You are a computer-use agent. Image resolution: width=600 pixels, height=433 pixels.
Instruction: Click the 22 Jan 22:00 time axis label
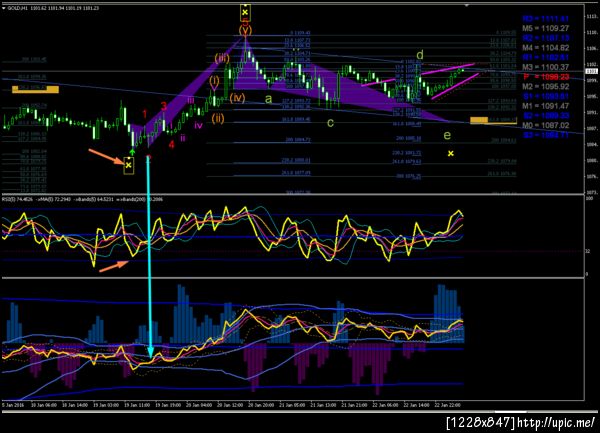[448, 405]
